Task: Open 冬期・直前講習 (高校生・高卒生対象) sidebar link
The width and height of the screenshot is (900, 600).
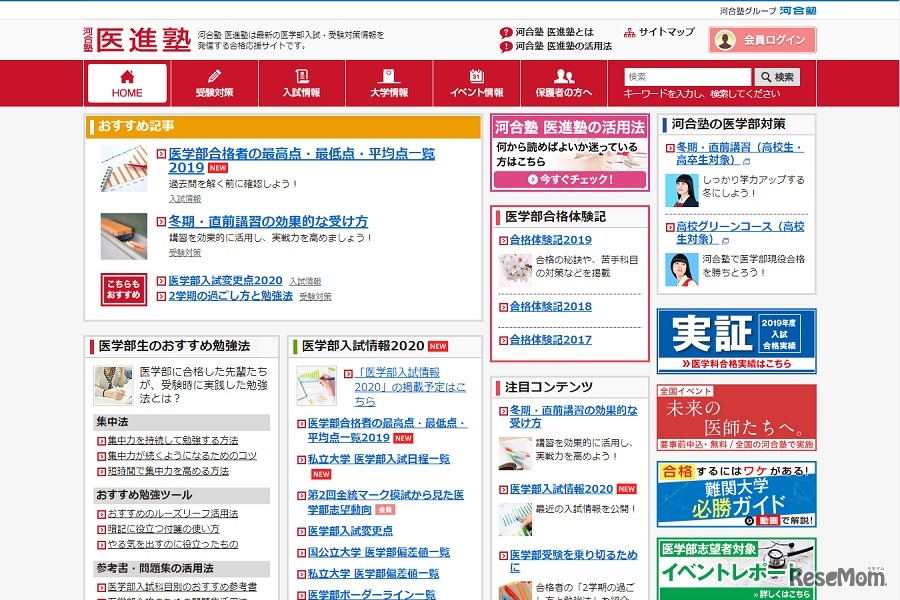Action: 739,153
